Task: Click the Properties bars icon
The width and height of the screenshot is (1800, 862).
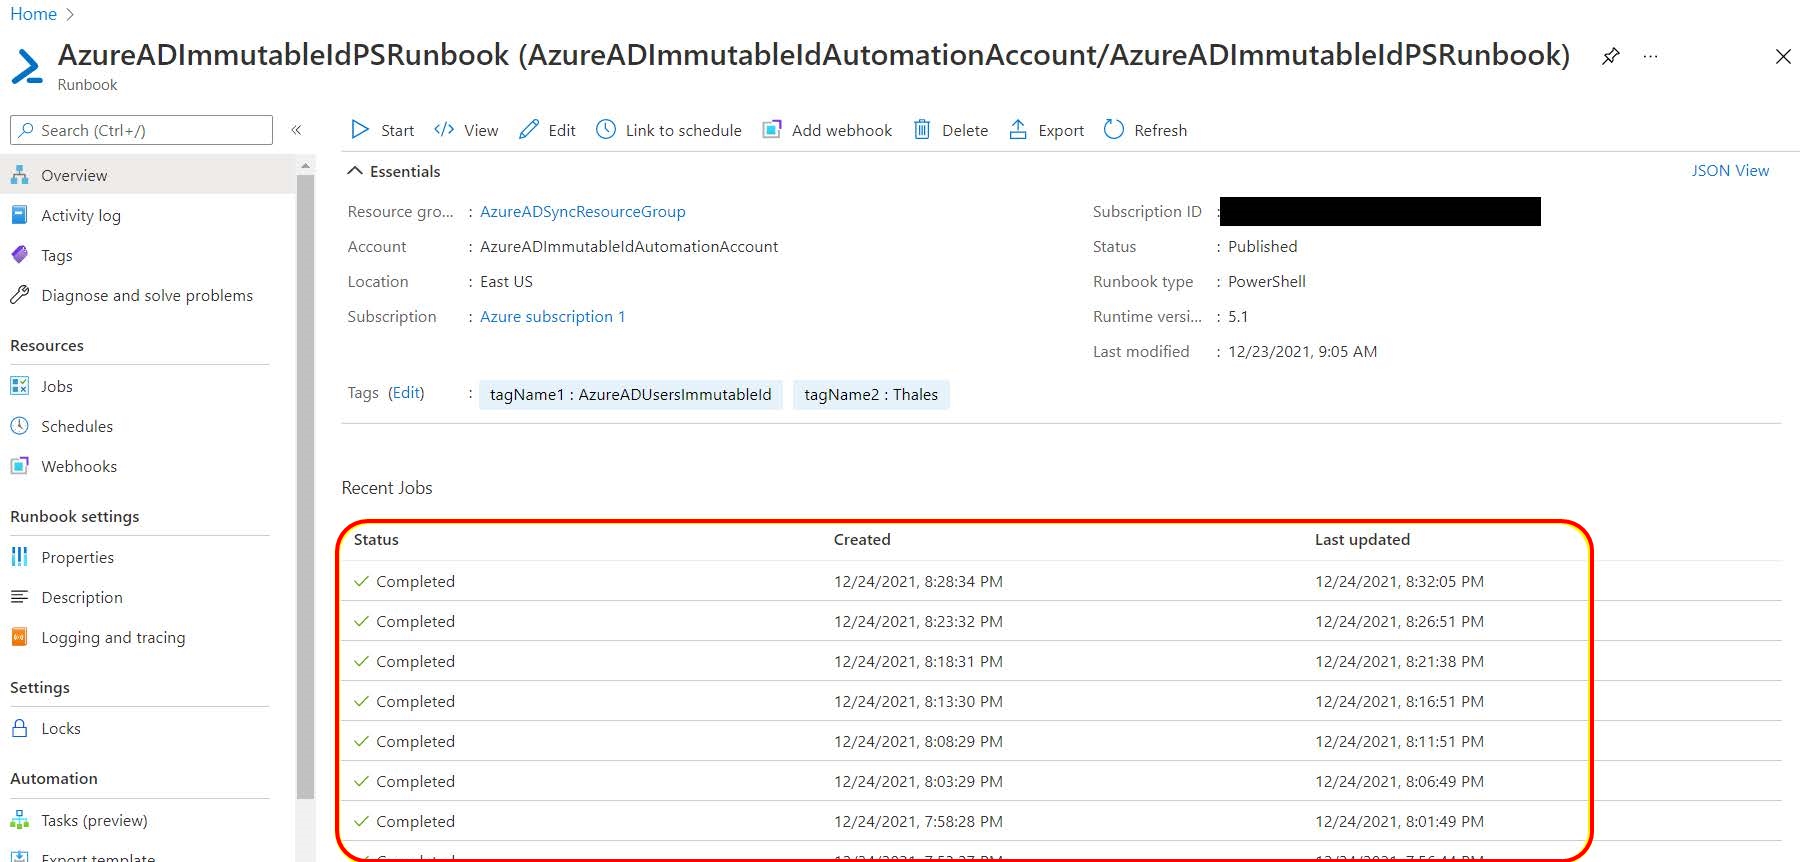Action: point(19,557)
